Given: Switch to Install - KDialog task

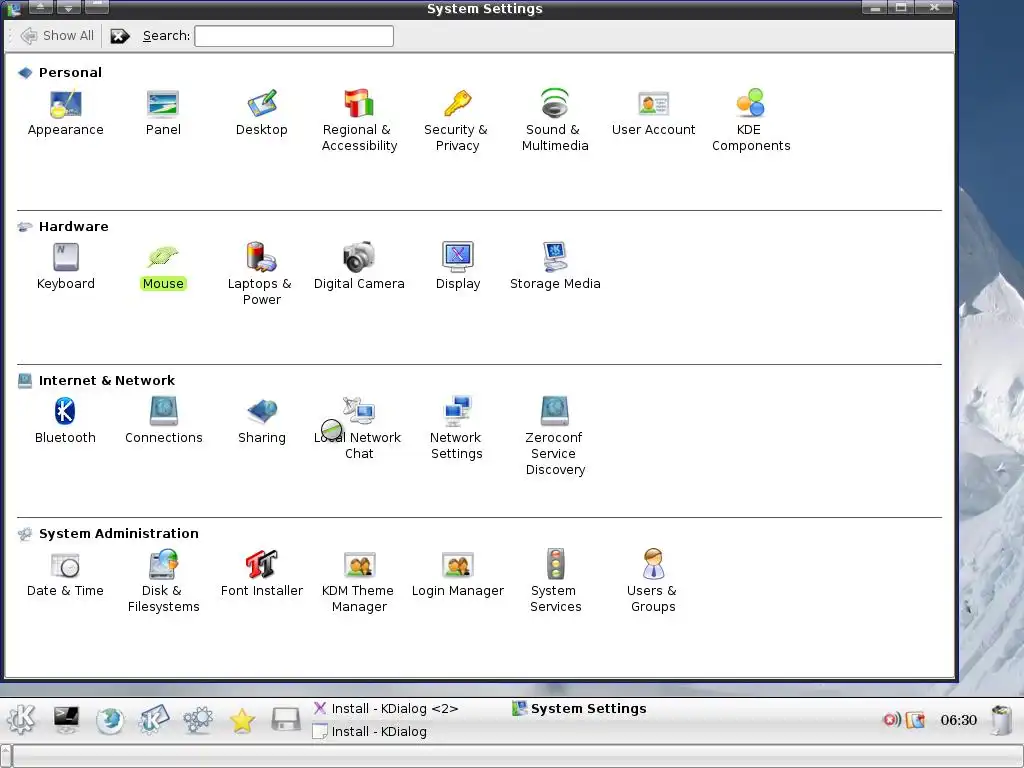Looking at the screenshot, I should click(x=370, y=731).
